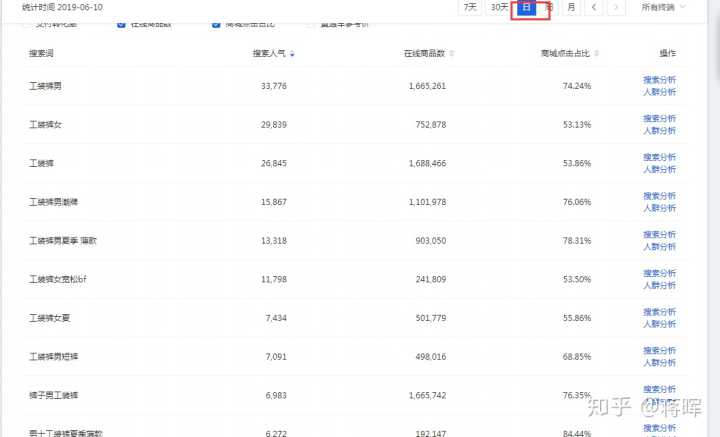The width and height of the screenshot is (720, 437).
Task: Sort by 在线商品数 column sort icon
Action: tap(453, 53)
